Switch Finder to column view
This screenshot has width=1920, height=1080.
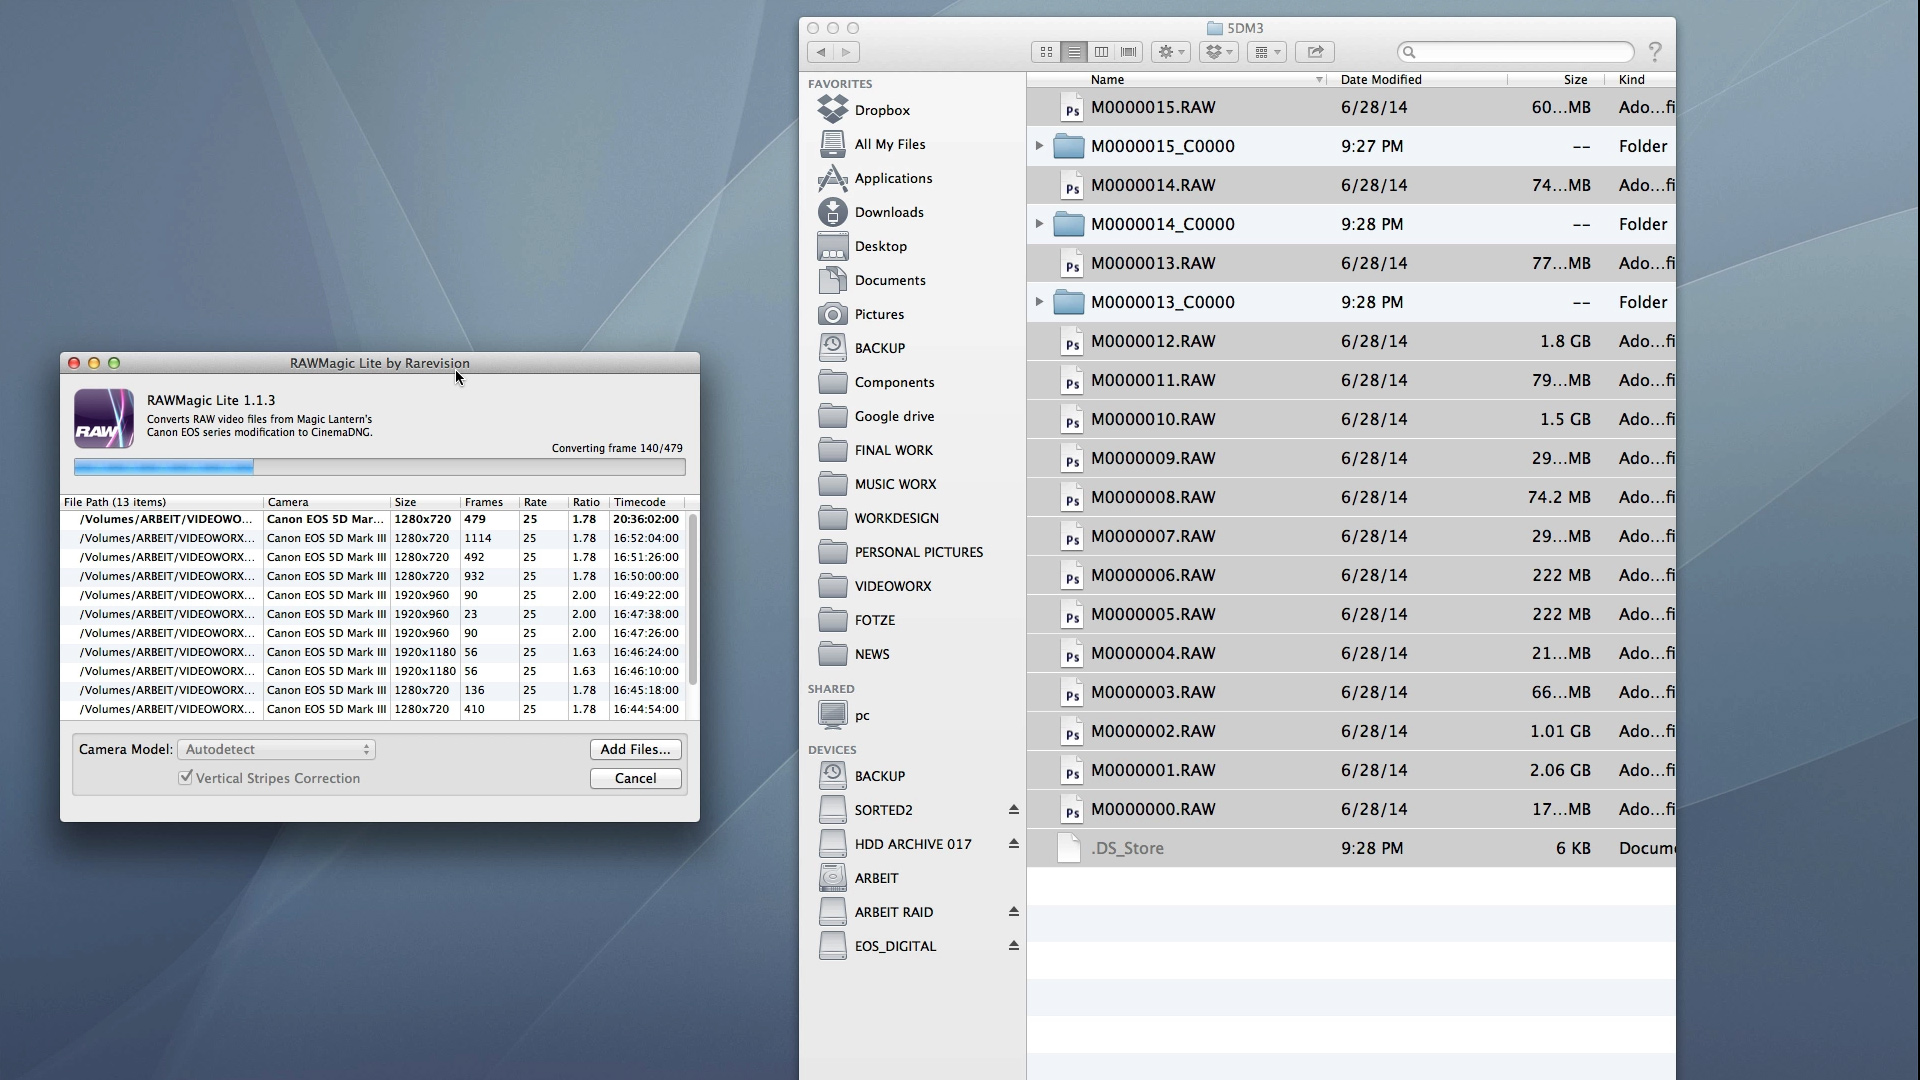1101,52
